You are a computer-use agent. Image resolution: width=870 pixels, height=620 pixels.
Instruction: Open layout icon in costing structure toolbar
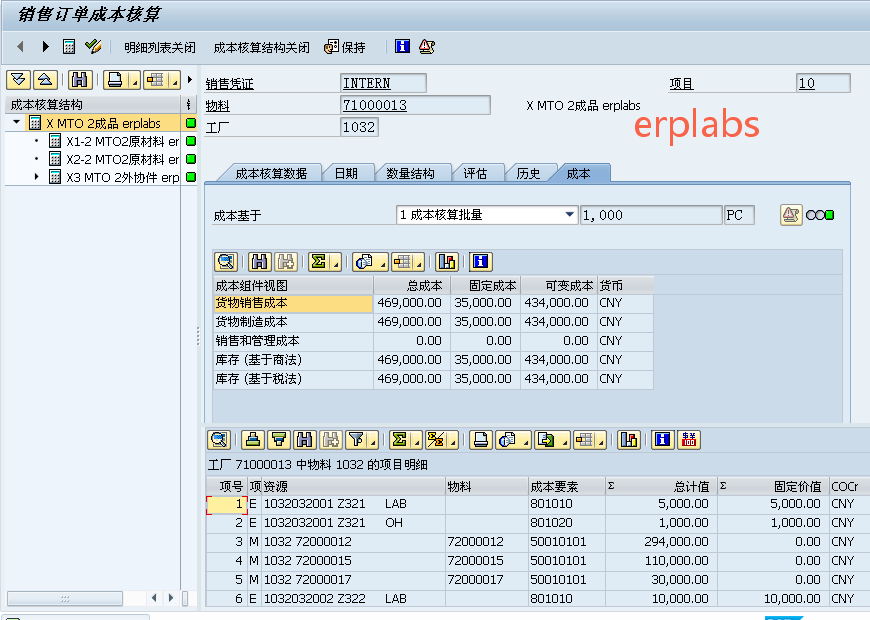[x=155, y=80]
